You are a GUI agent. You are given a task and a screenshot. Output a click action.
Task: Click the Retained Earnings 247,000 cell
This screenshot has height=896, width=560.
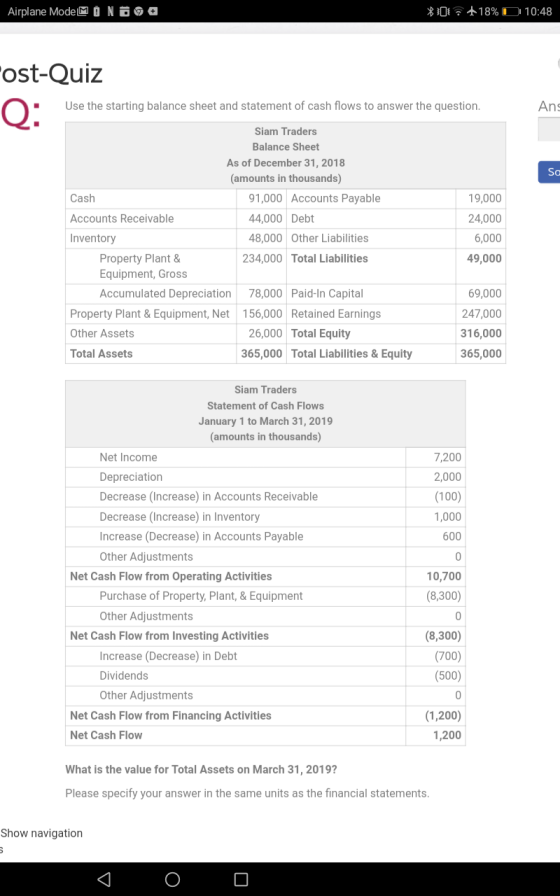tap(481, 314)
